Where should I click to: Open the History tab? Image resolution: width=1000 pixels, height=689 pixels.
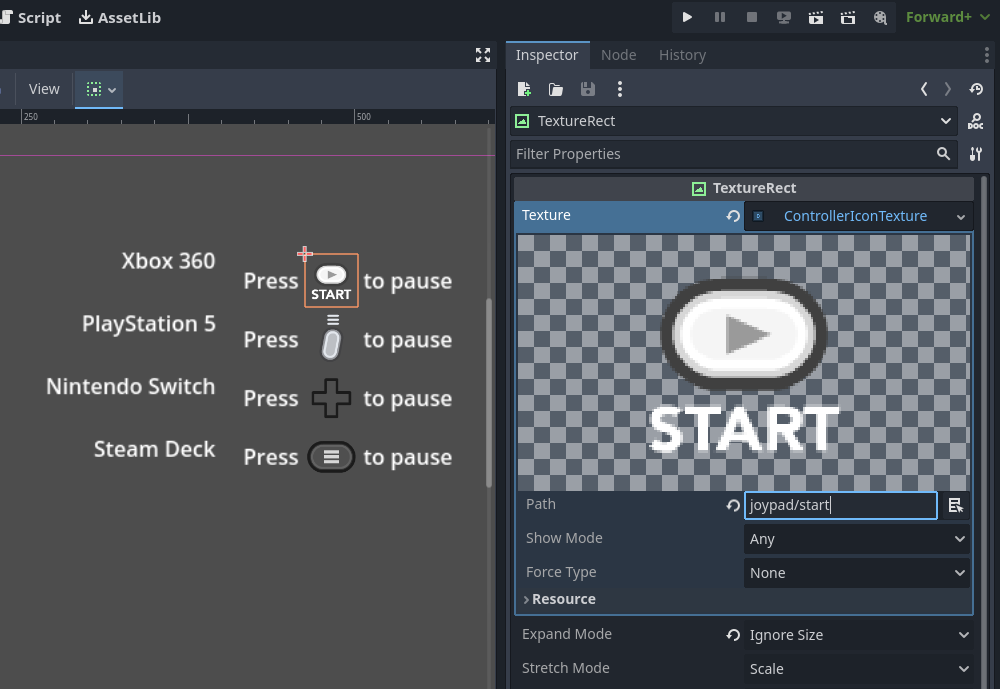click(x=682, y=55)
